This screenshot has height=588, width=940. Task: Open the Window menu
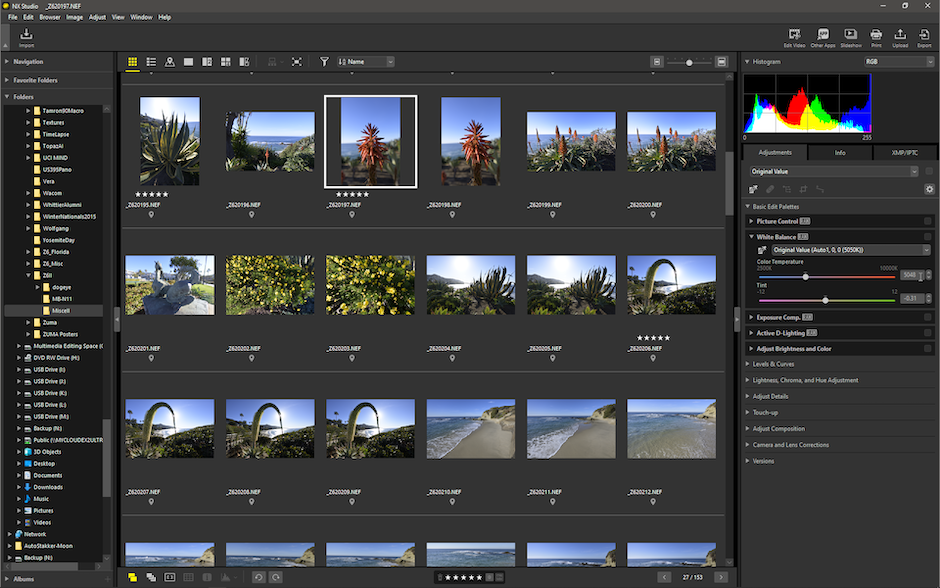(x=141, y=17)
